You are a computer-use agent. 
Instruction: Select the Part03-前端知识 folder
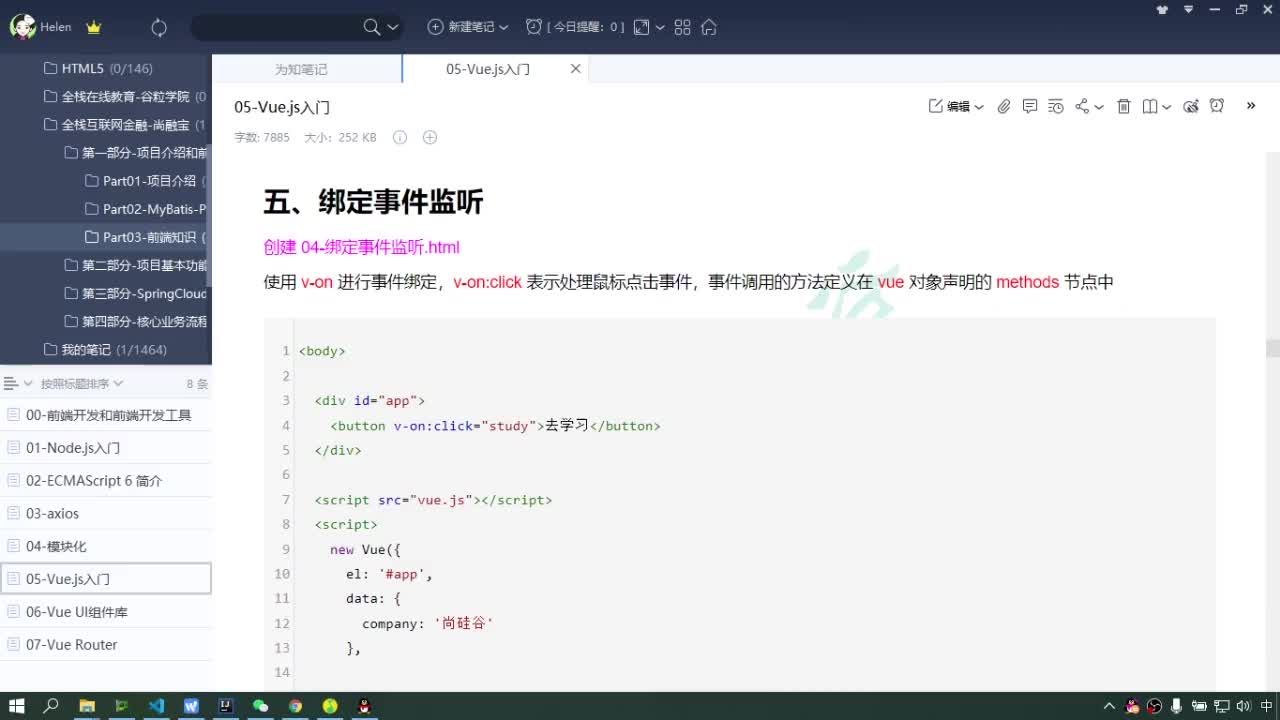tap(106, 237)
